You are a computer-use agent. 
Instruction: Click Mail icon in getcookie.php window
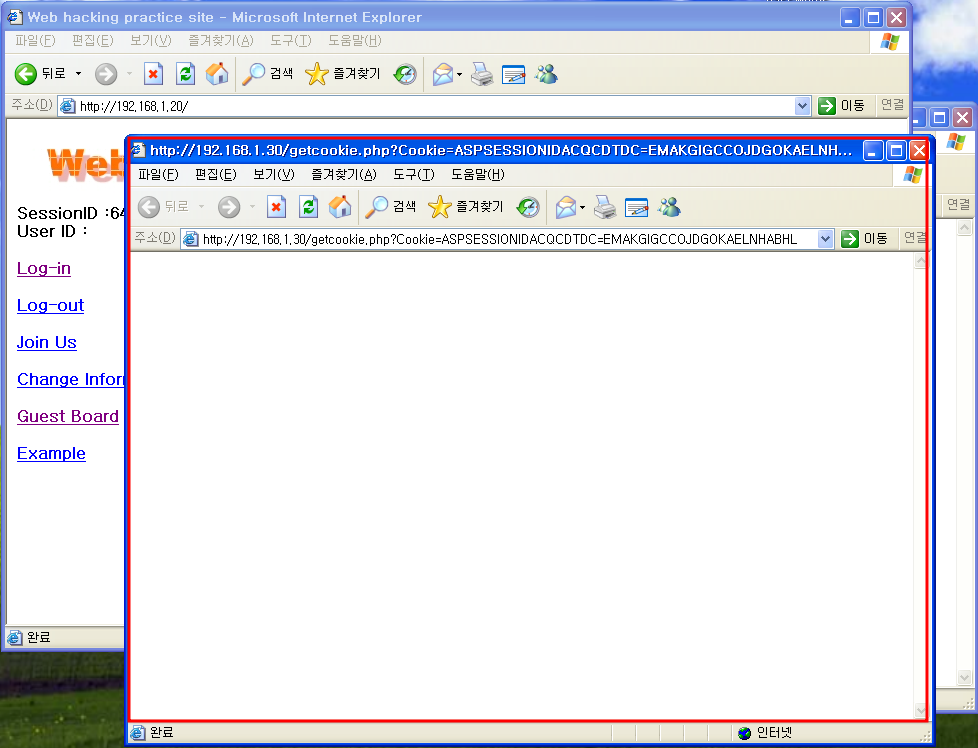coord(566,206)
